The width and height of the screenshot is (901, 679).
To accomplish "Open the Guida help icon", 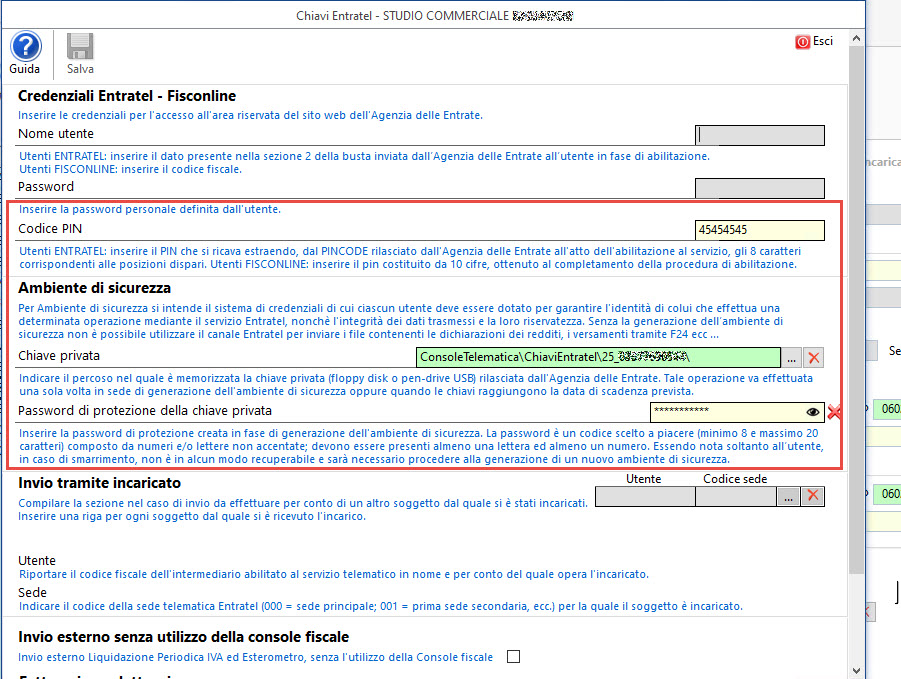I will point(25,47).
